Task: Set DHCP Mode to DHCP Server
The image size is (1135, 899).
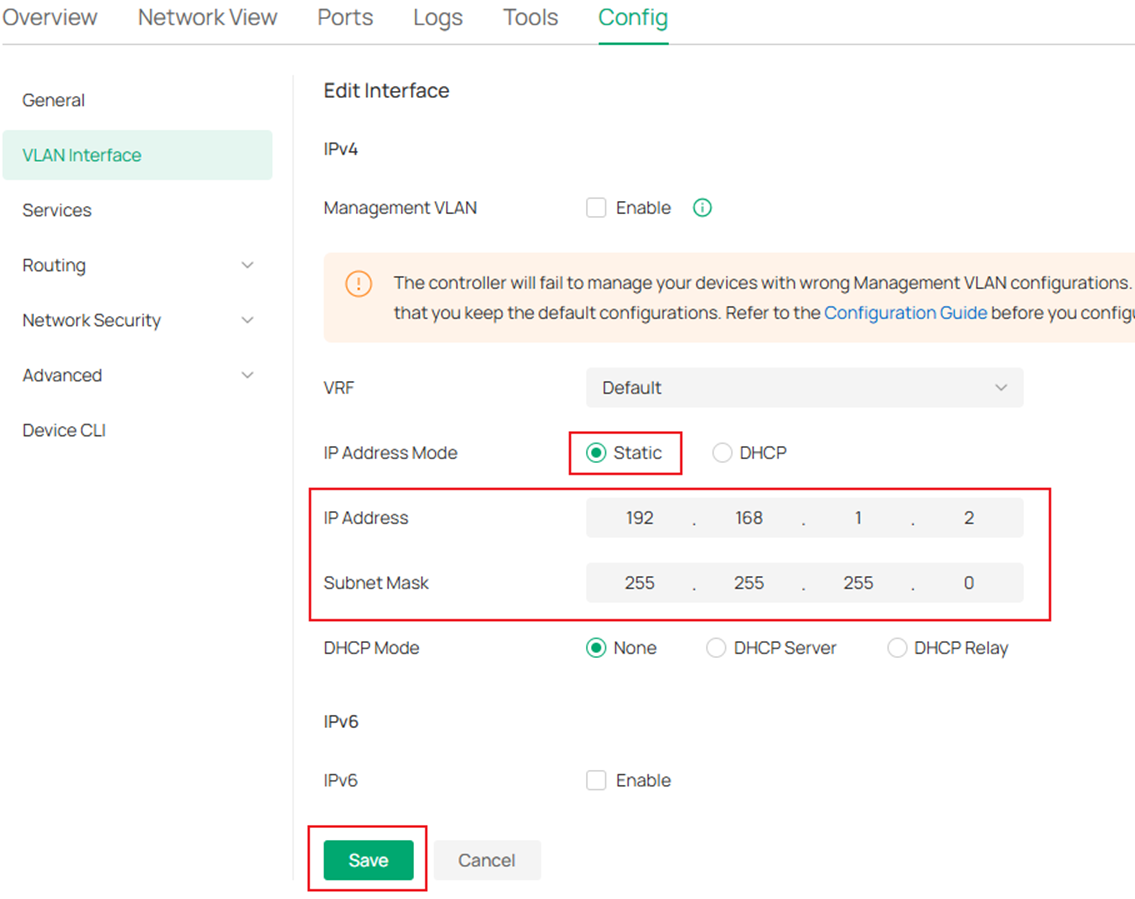Action: pos(716,648)
